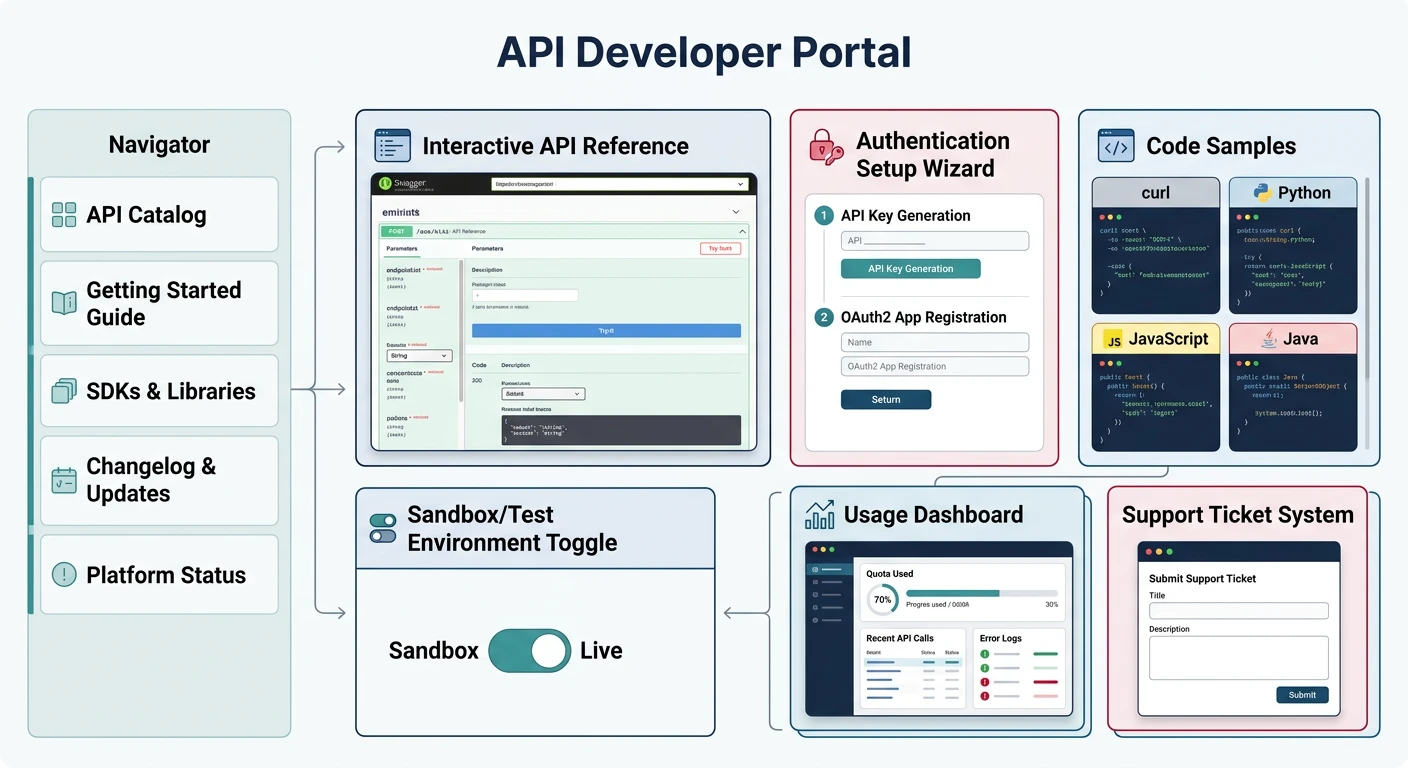Viewport: 1408px width, 768px height.
Task: Switch the environment toggle from Sandbox to Live
Action: coord(530,650)
